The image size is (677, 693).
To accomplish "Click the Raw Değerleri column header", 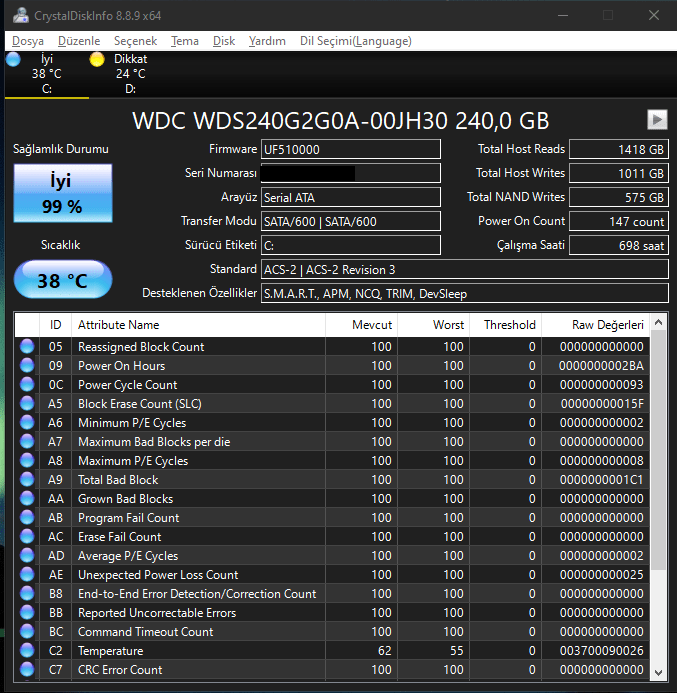I will tap(595, 325).
